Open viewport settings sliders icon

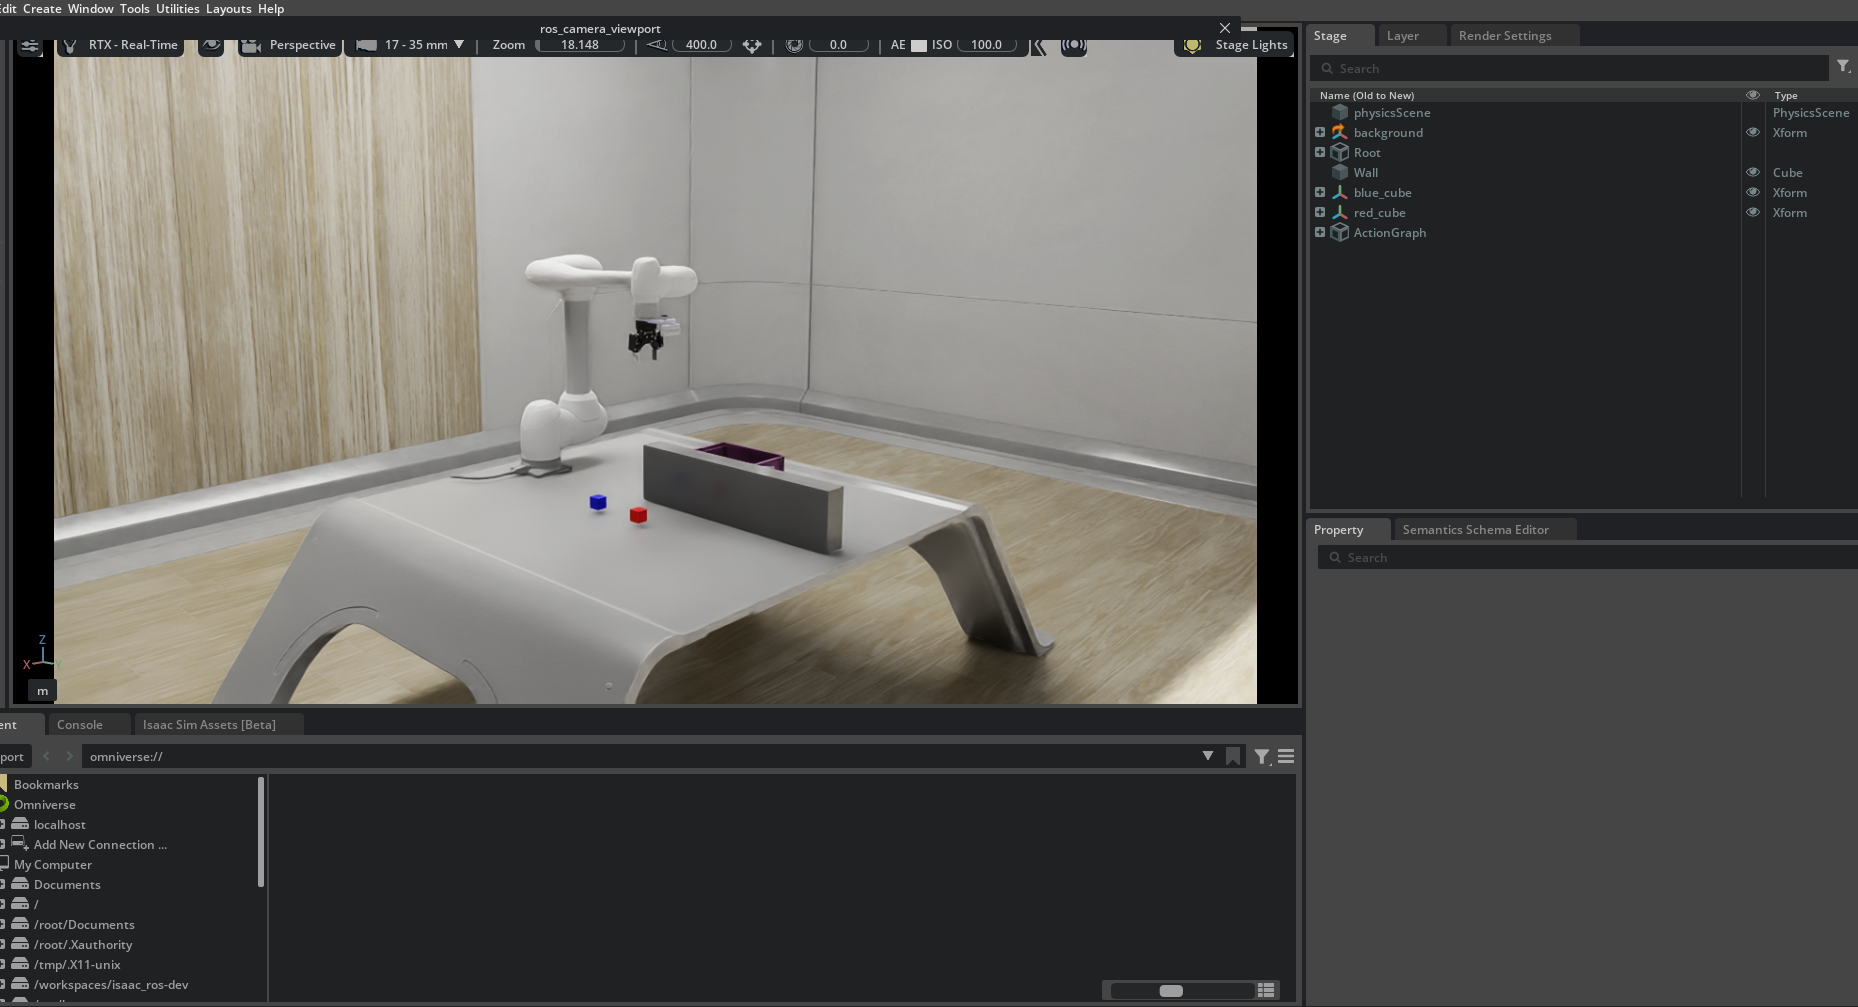point(30,45)
